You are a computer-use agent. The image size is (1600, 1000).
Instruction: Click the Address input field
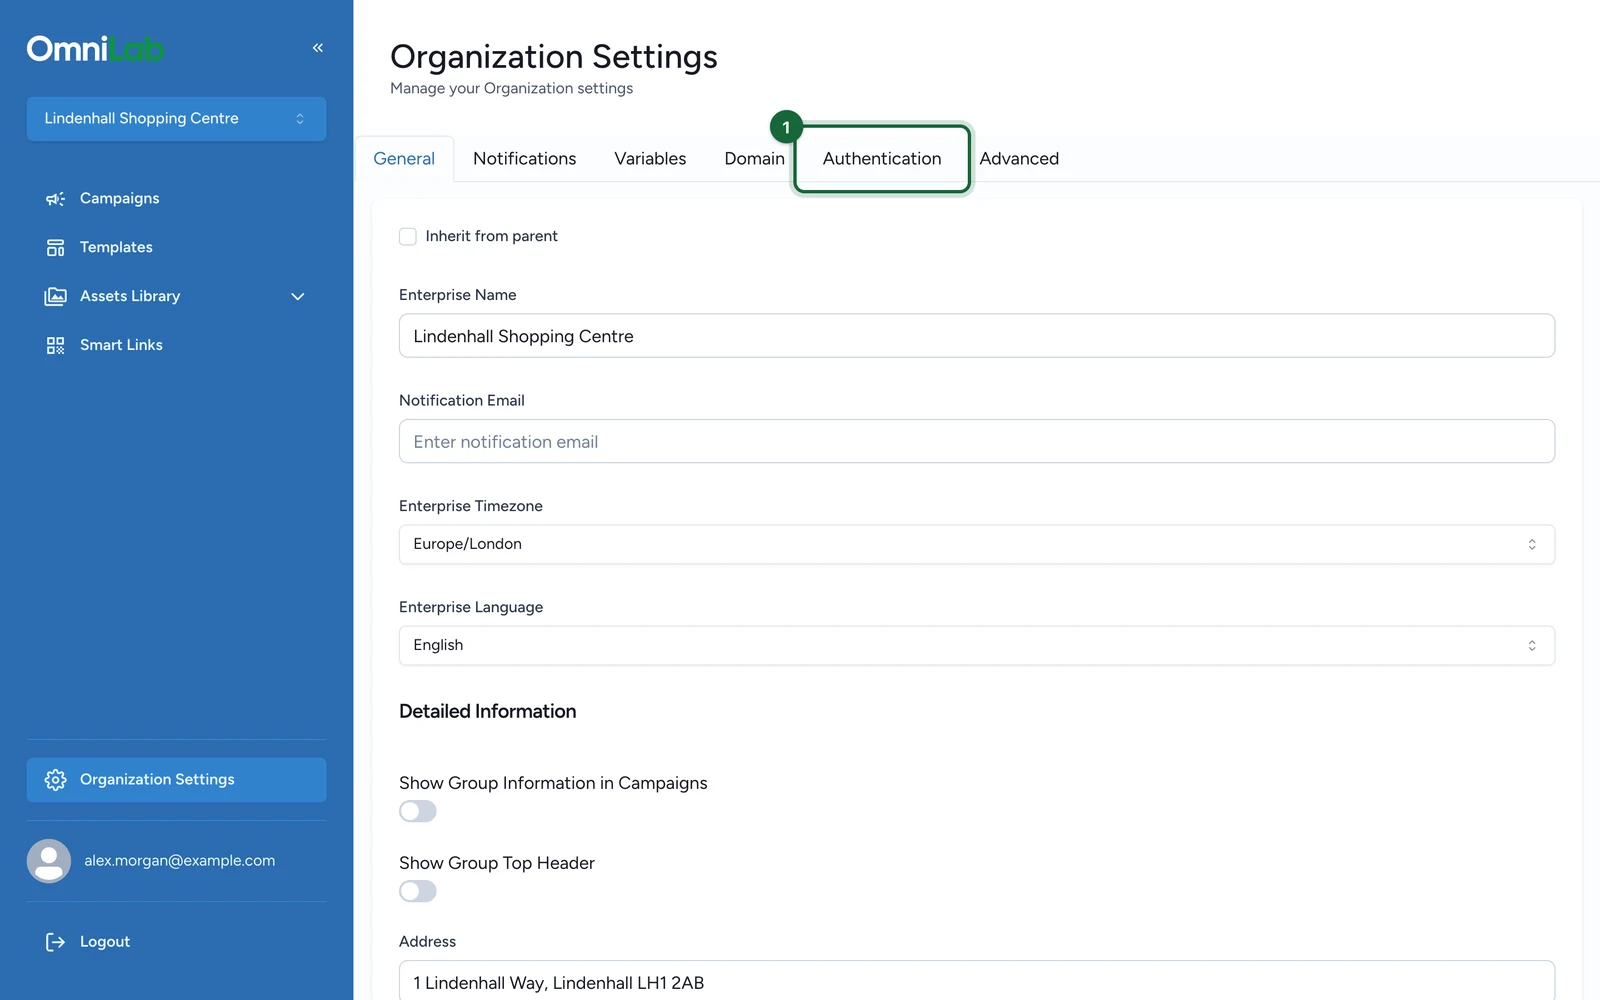[x=977, y=981]
